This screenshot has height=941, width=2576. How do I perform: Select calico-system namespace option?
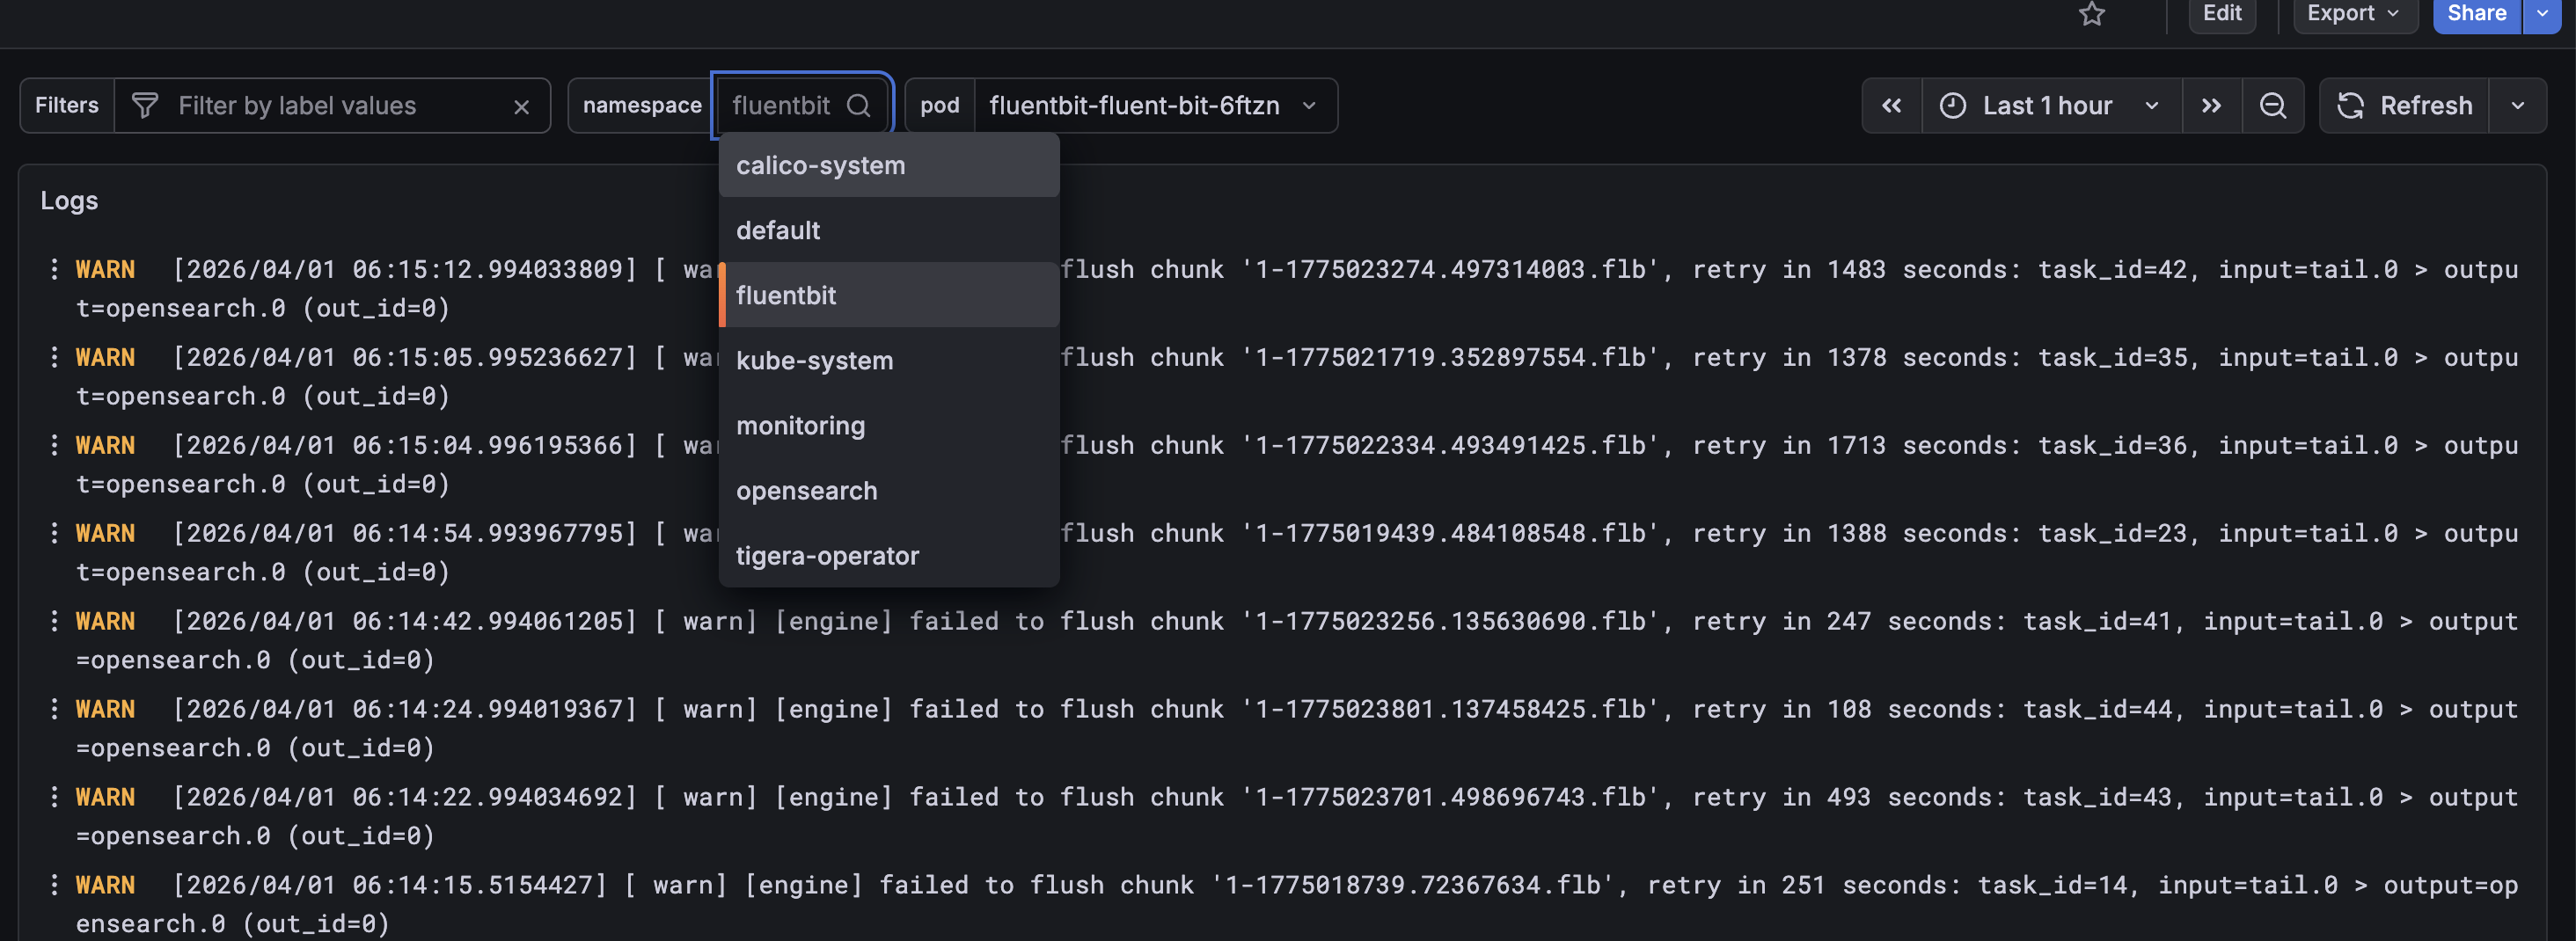click(x=888, y=165)
